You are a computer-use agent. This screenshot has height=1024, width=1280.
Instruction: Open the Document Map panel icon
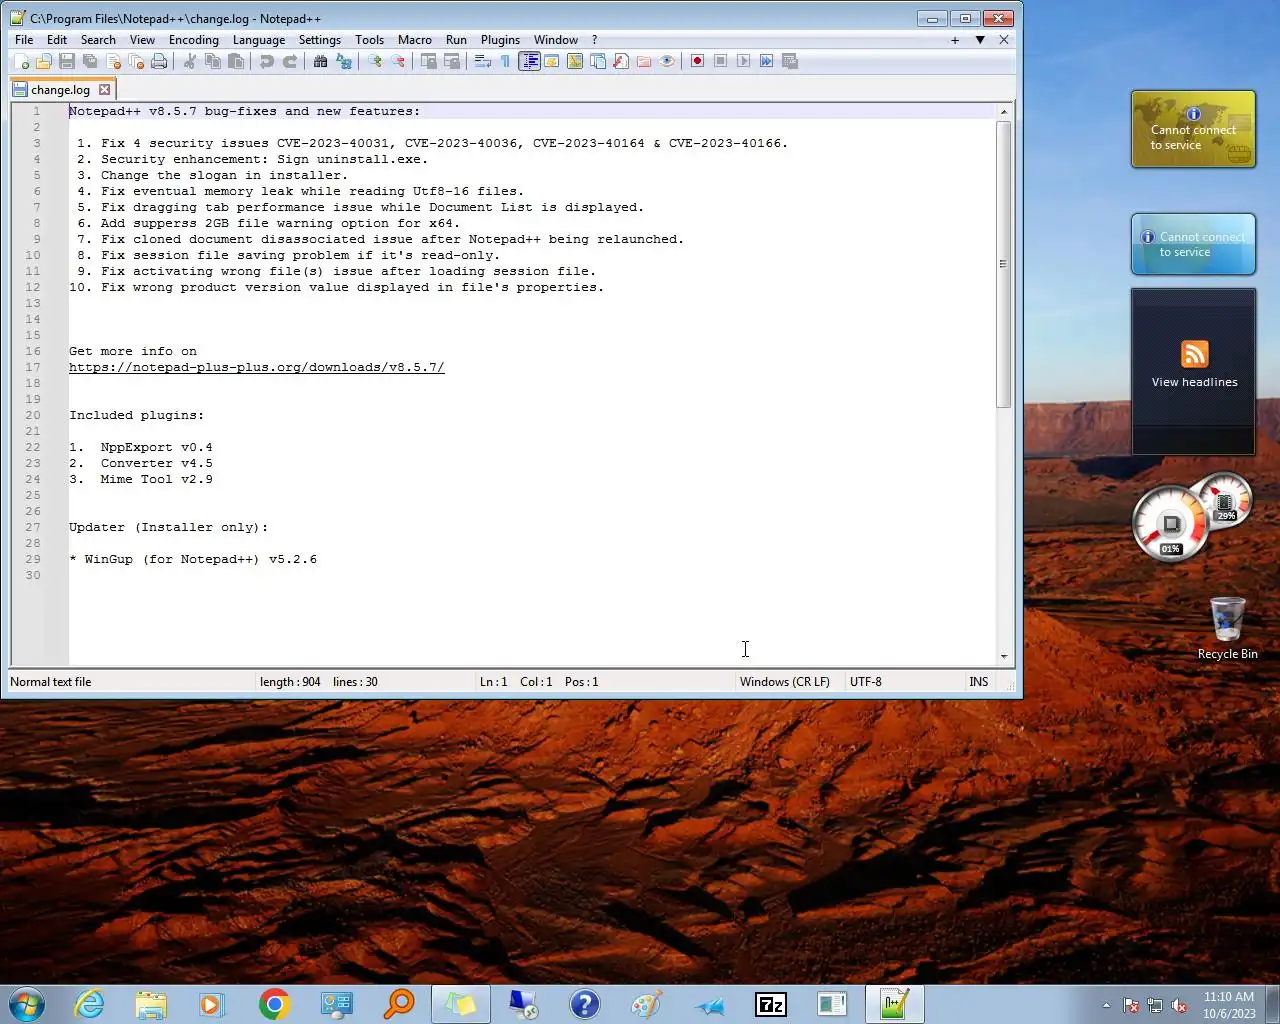(575, 61)
